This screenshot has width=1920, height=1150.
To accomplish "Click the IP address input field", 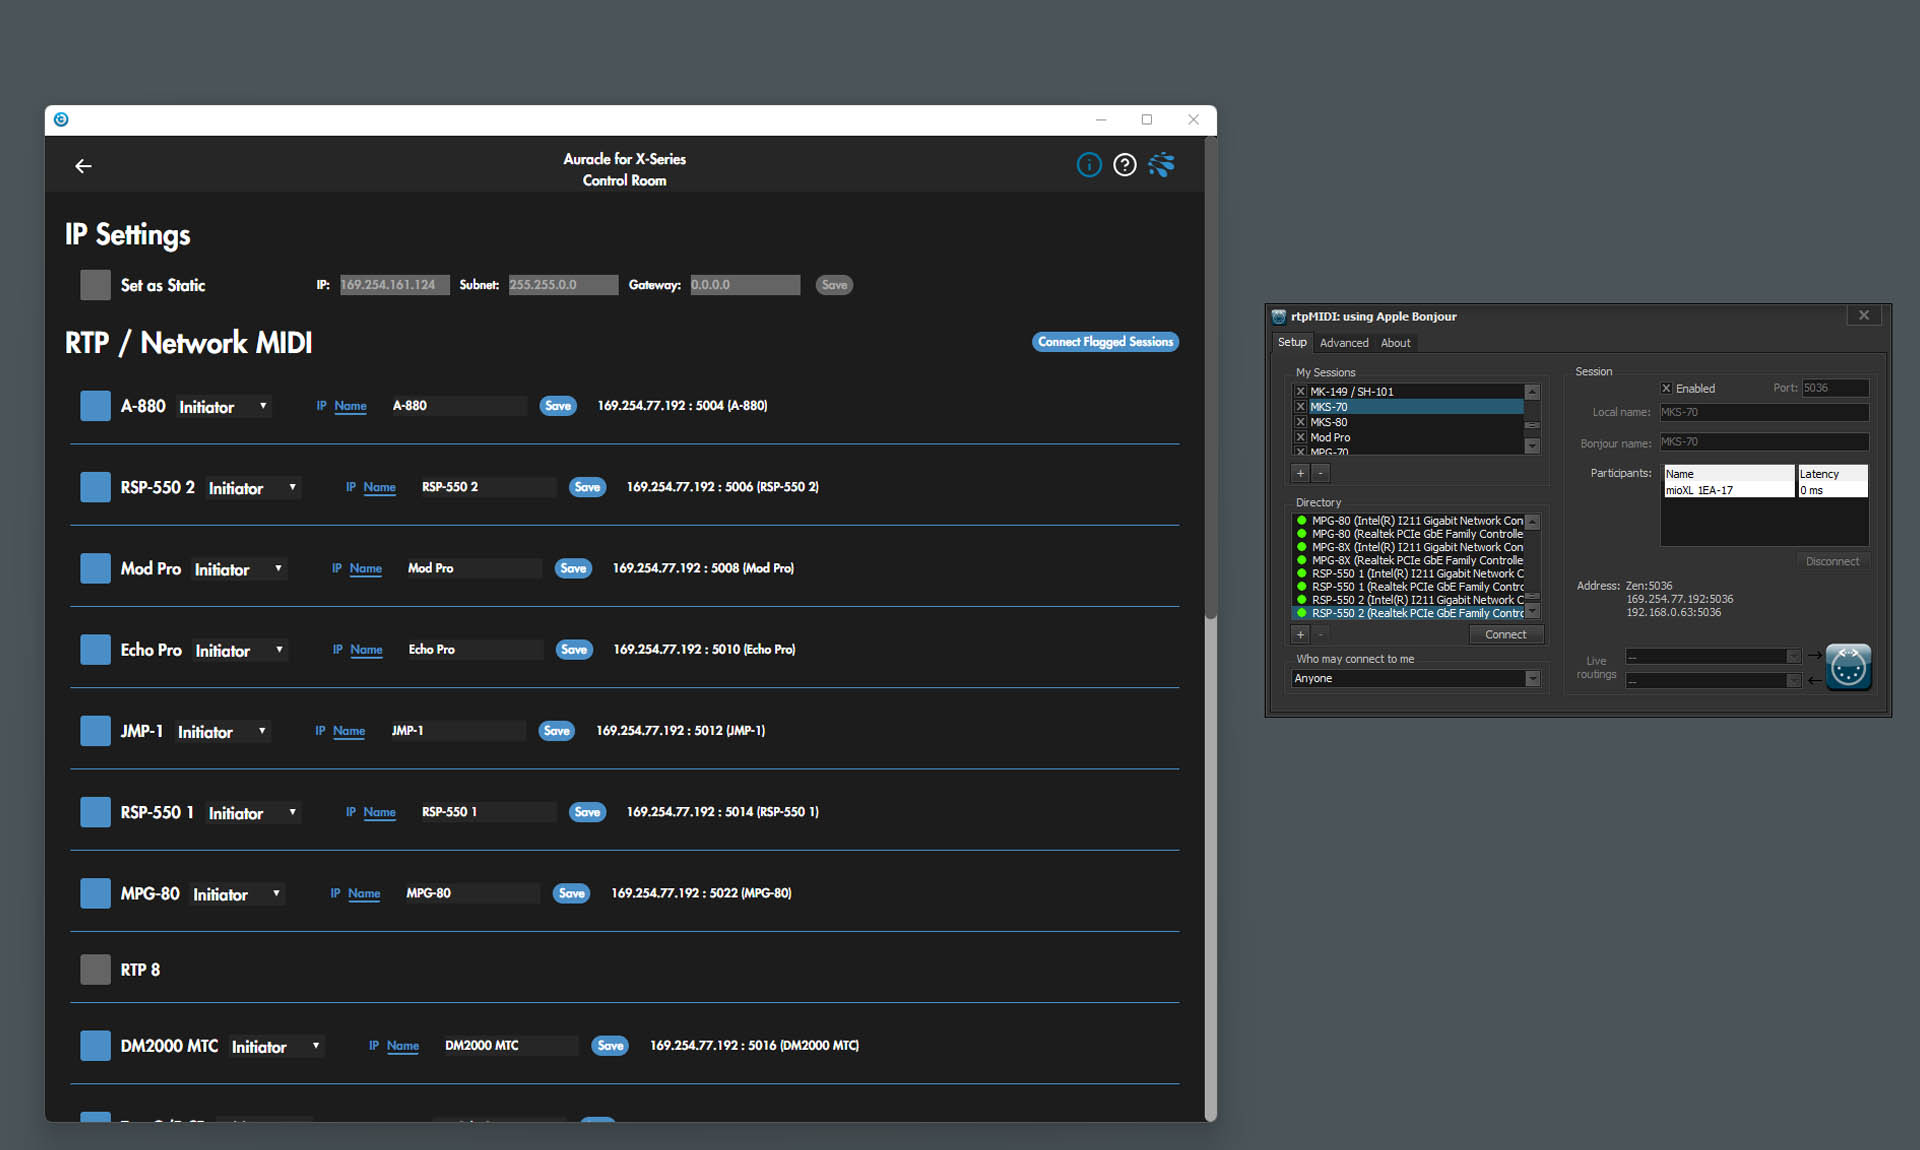I will [394, 285].
